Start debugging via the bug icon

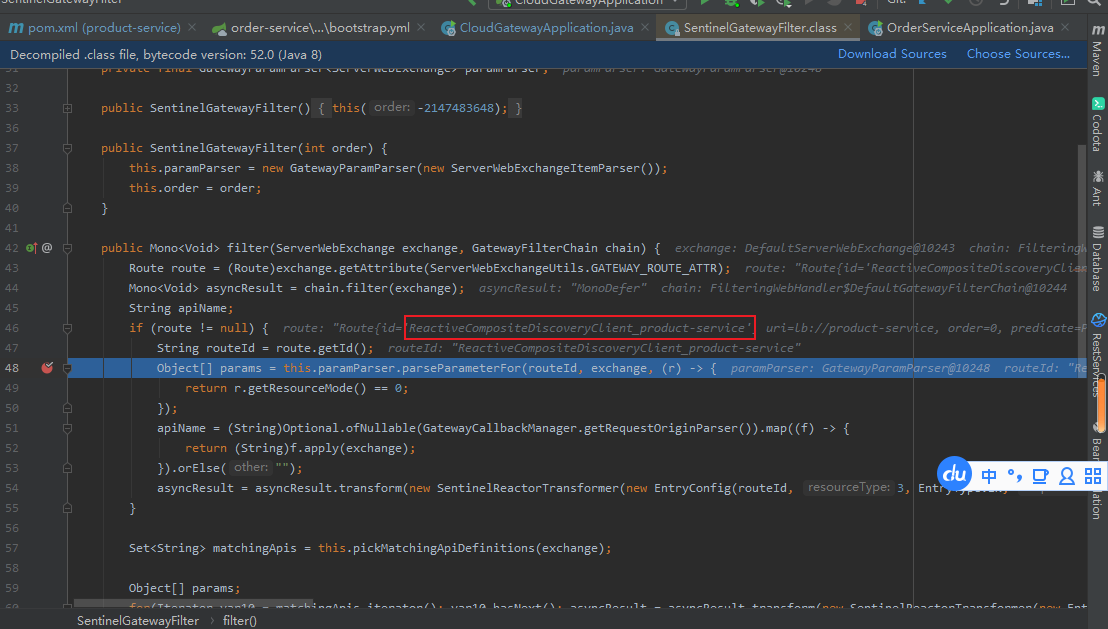click(731, 5)
